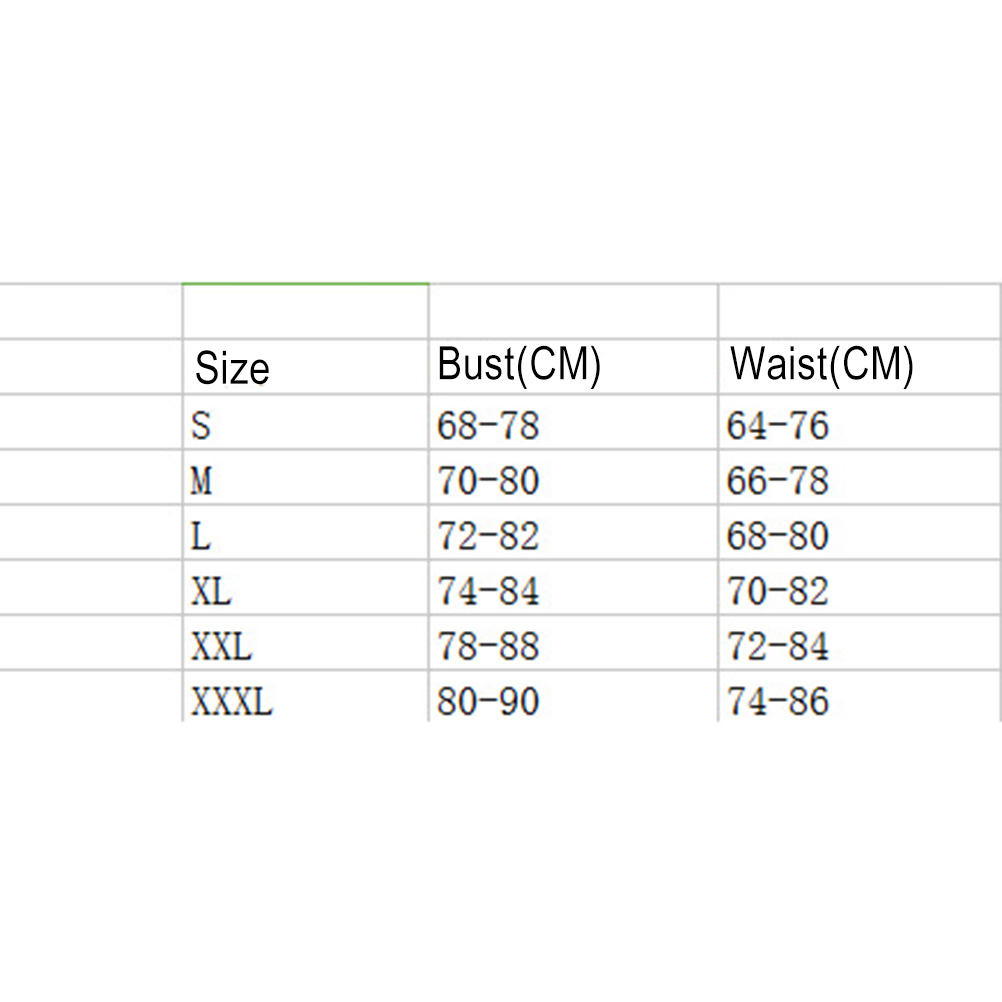This screenshot has width=1002, height=1002.
Task: Select the XL size cell
Action: [211, 592]
